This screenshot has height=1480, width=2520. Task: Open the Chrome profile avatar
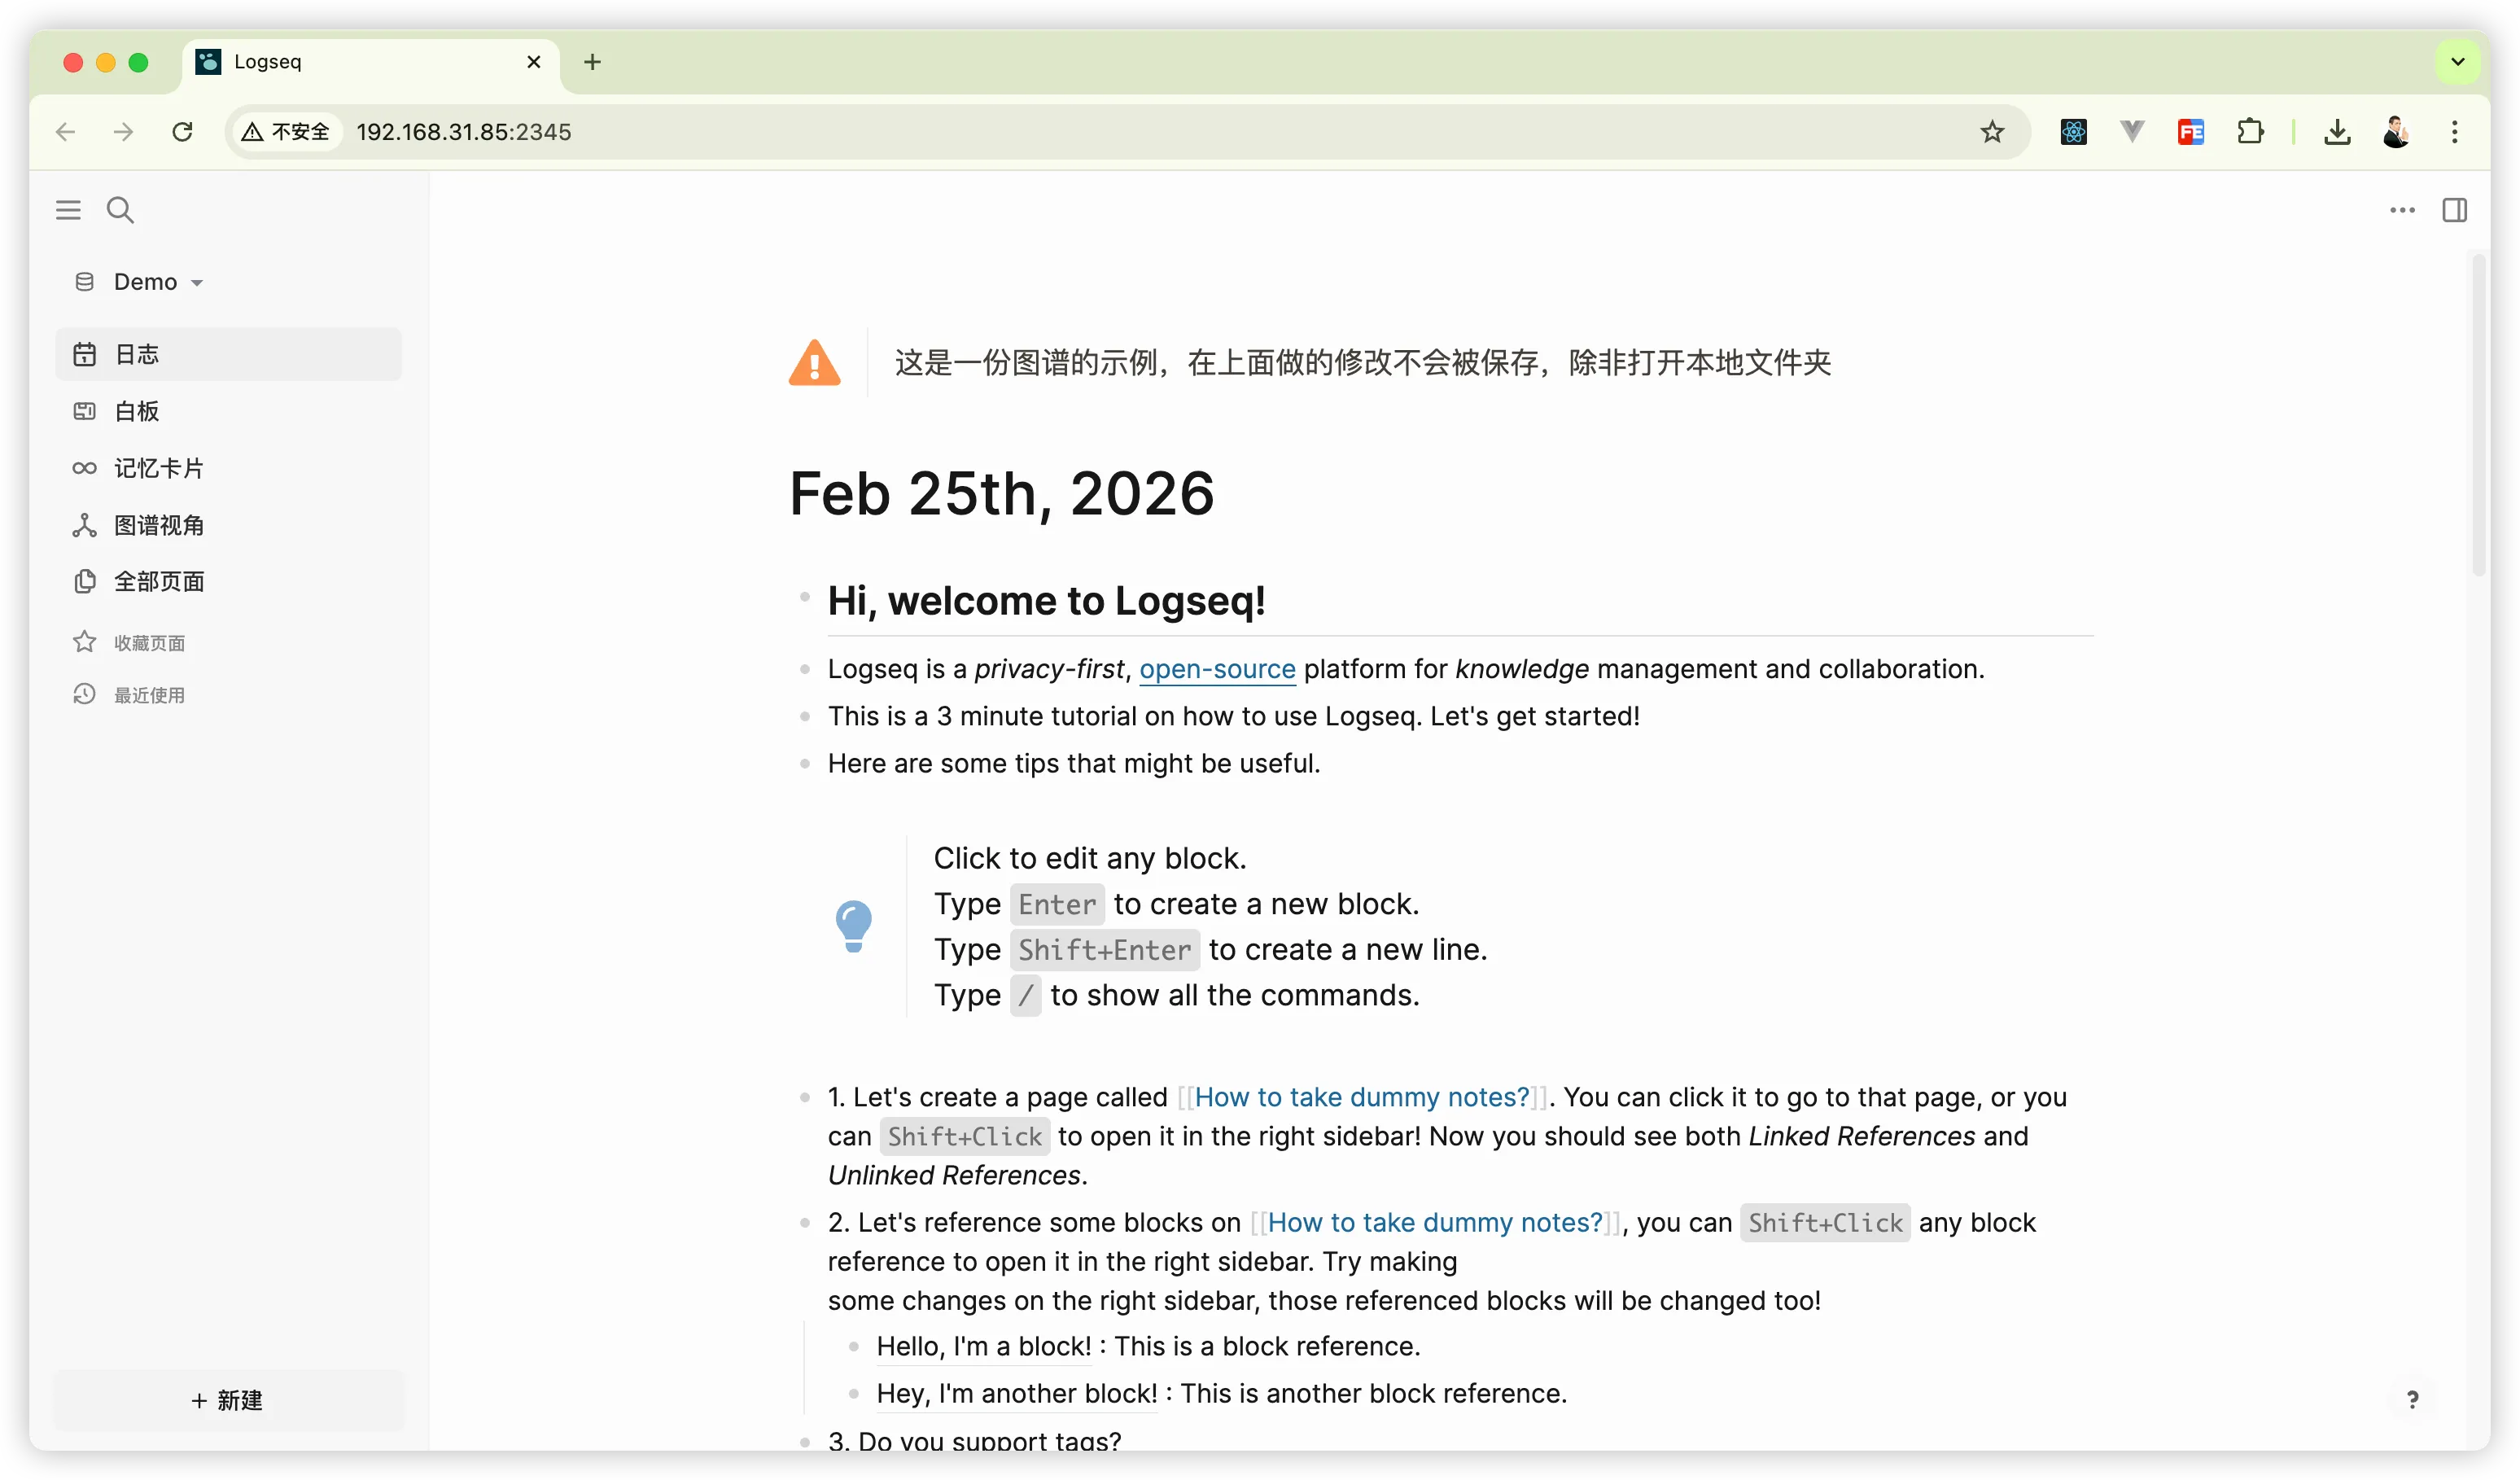click(2396, 132)
